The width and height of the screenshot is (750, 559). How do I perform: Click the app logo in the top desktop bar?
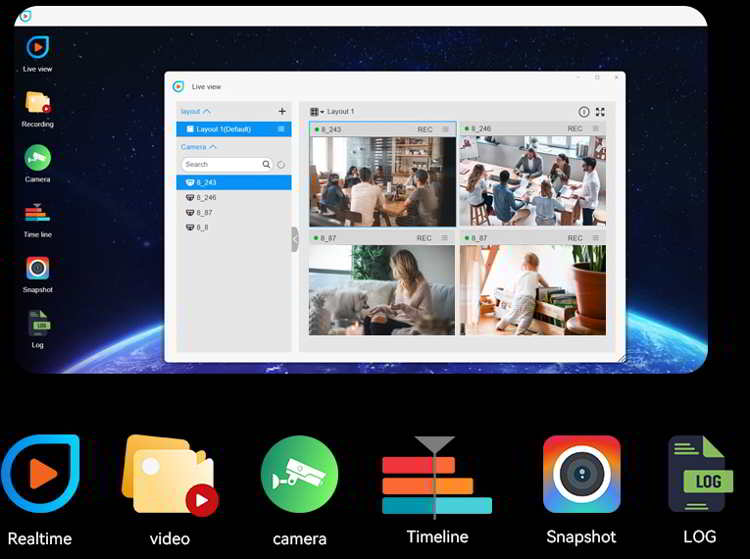pos(26,16)
